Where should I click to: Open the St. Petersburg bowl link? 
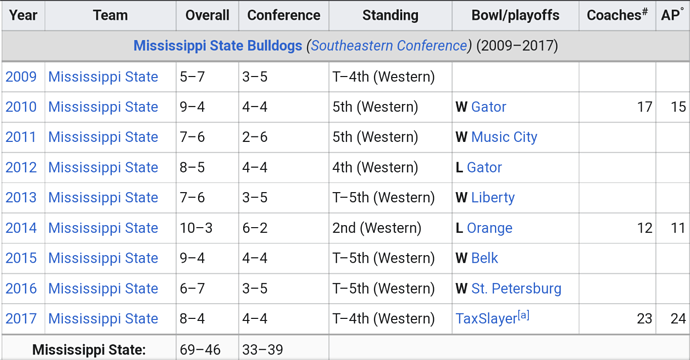(x=516, y=289)
